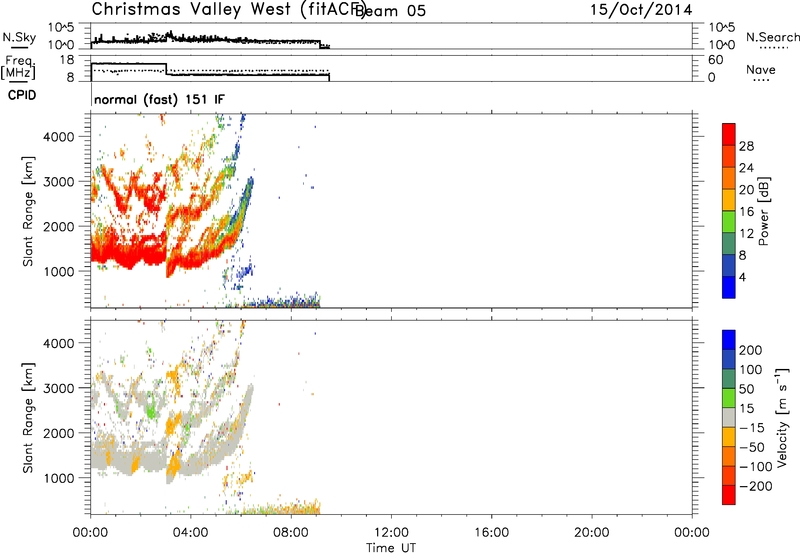Click the '3000' tick on velocity panel
Viewport: 800px width, 554px height.
[x=59, y=388]
